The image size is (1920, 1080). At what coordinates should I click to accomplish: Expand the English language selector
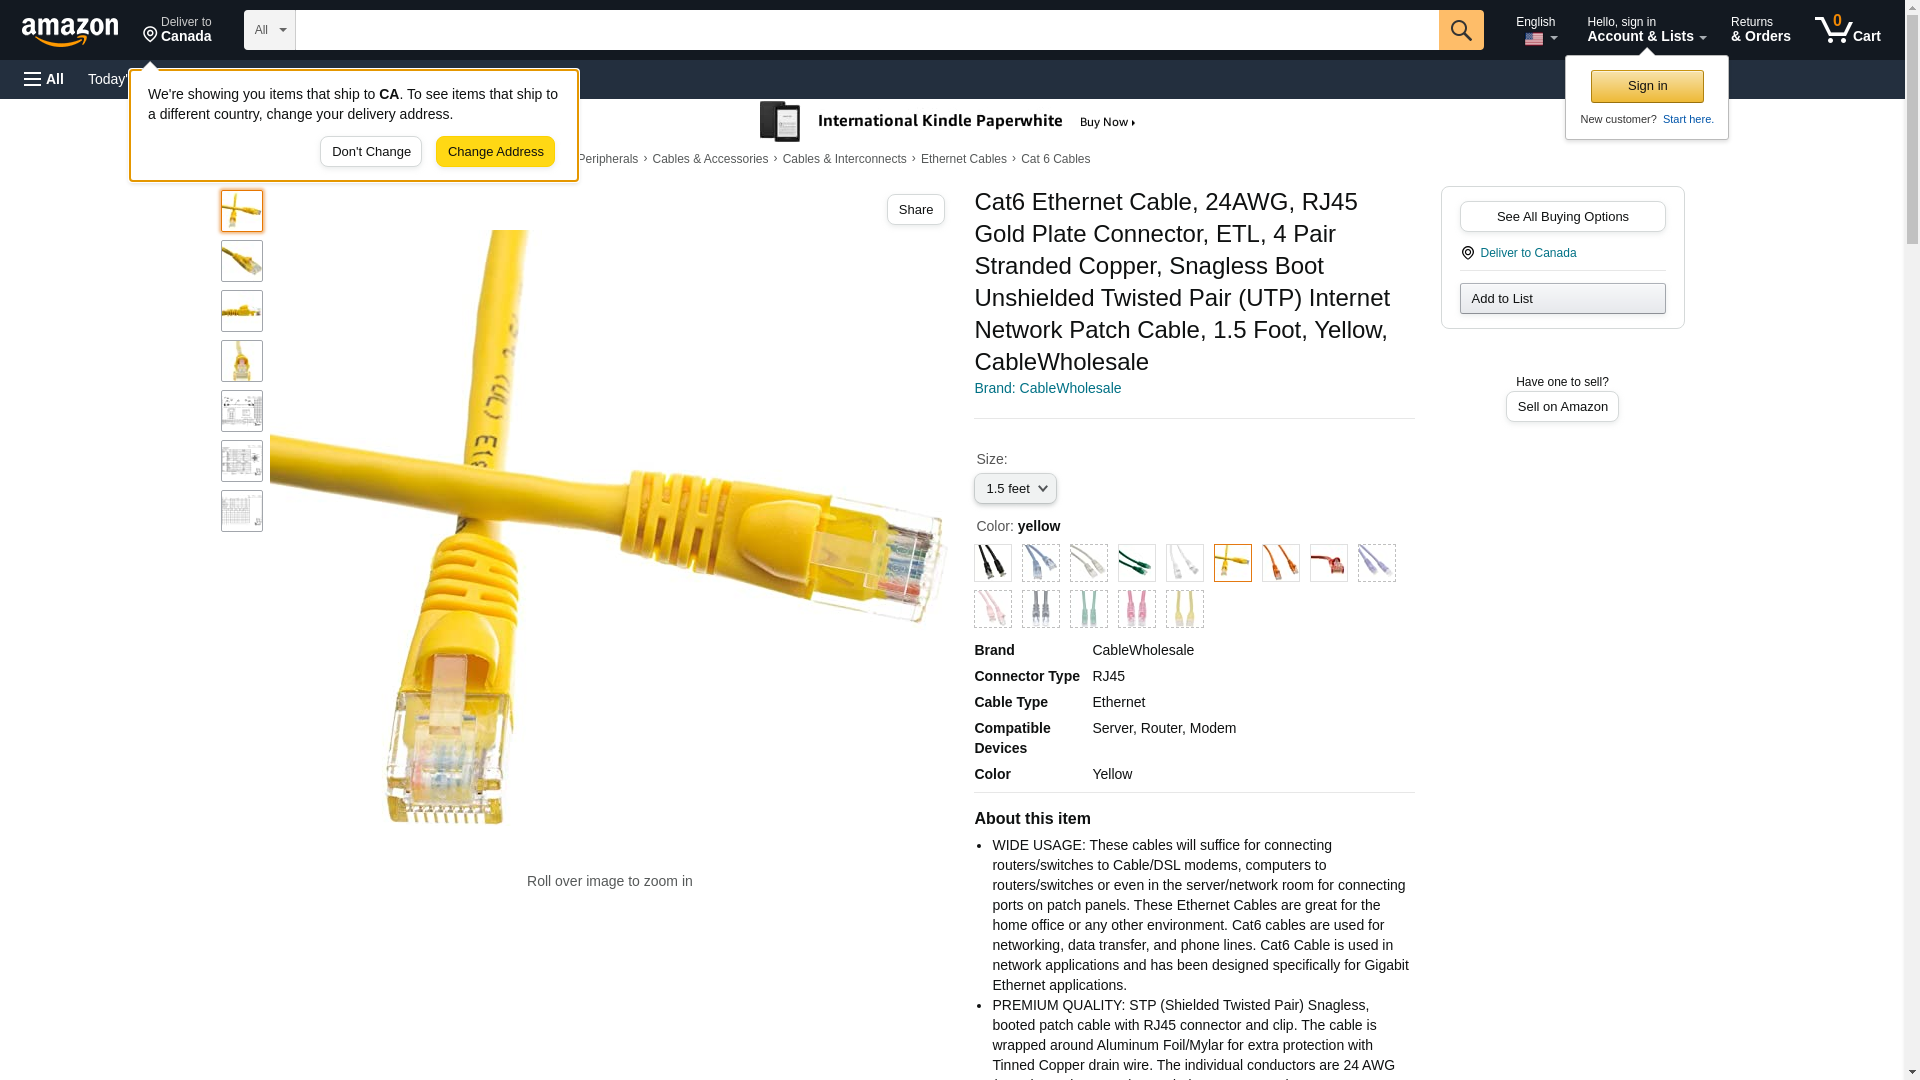click(x=1536, y=30)
